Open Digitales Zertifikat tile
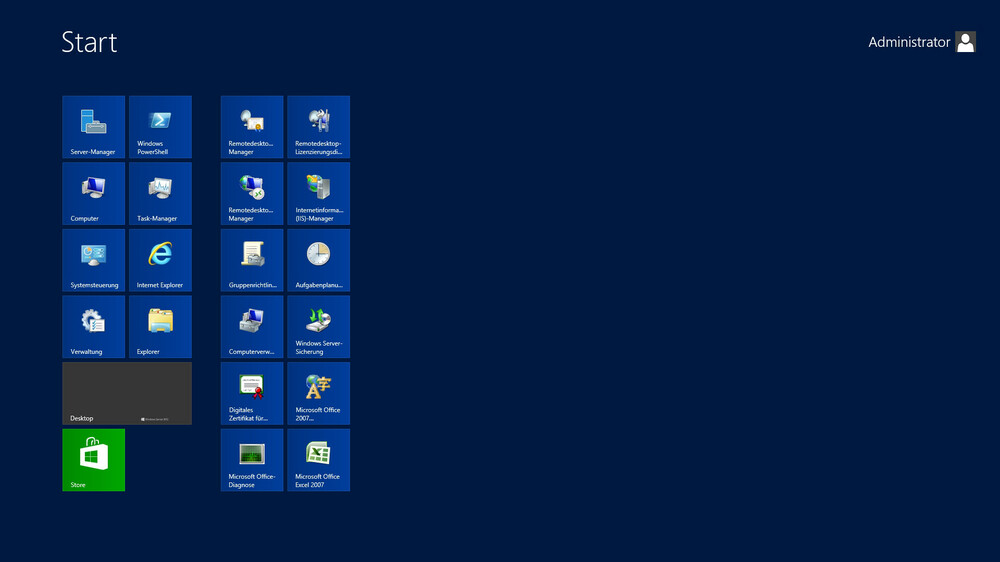Image resolution: width=1000 pixels, height=562 pixels. [252, 393]
